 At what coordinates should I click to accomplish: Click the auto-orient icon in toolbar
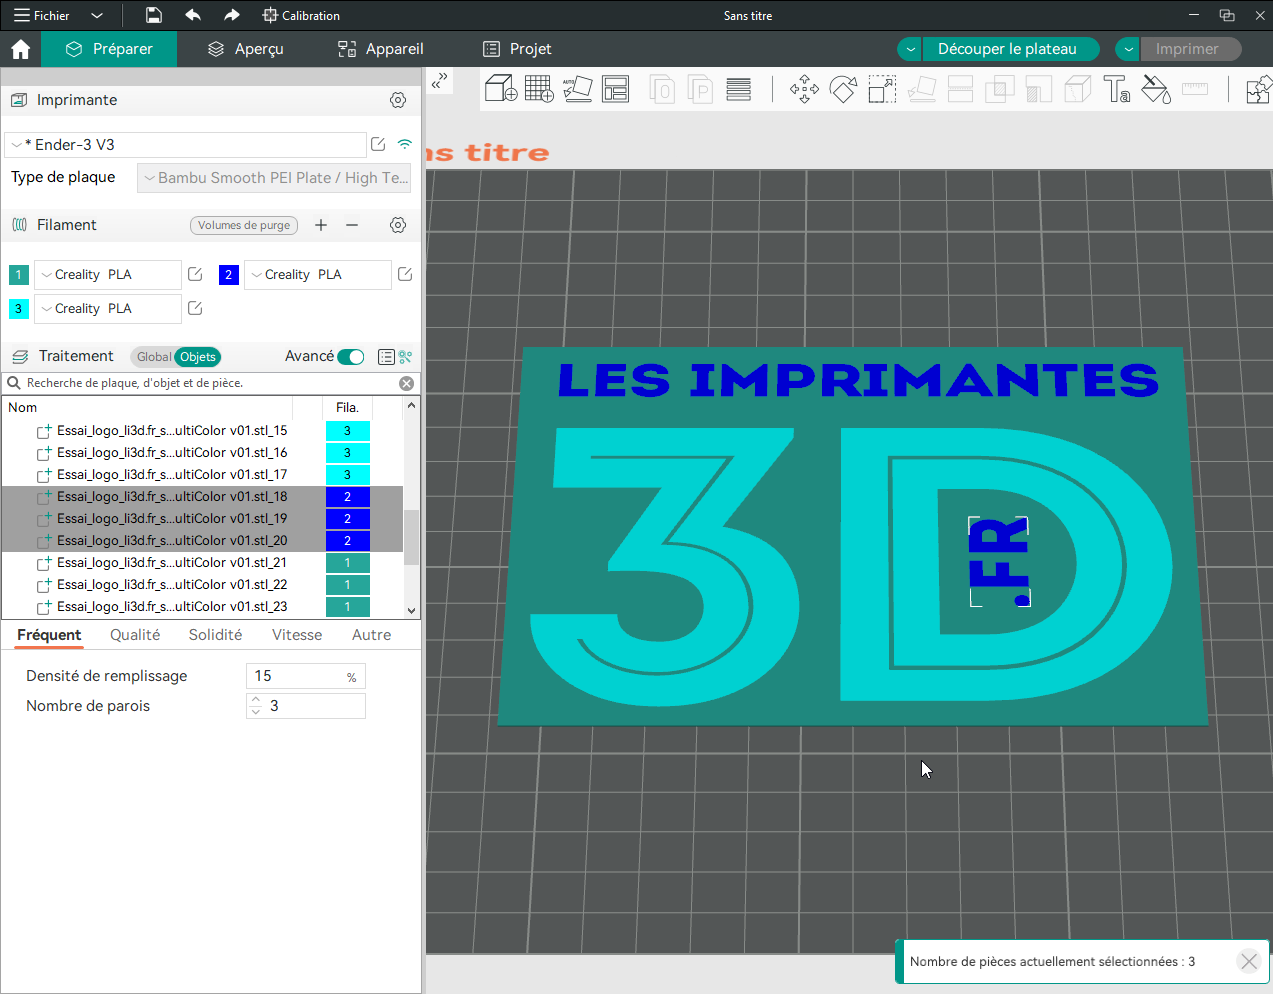click(577, 89)
